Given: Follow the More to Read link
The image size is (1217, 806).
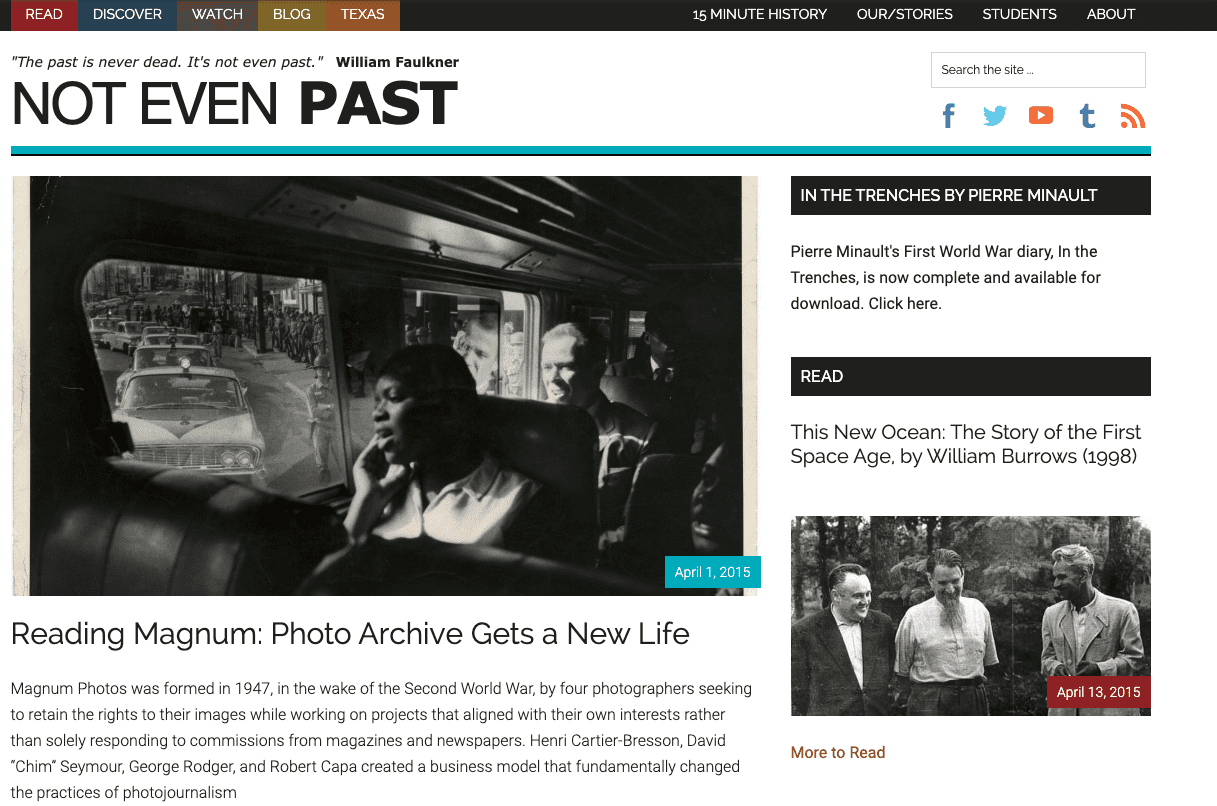Looking at the screenshot, I should 838,752.
